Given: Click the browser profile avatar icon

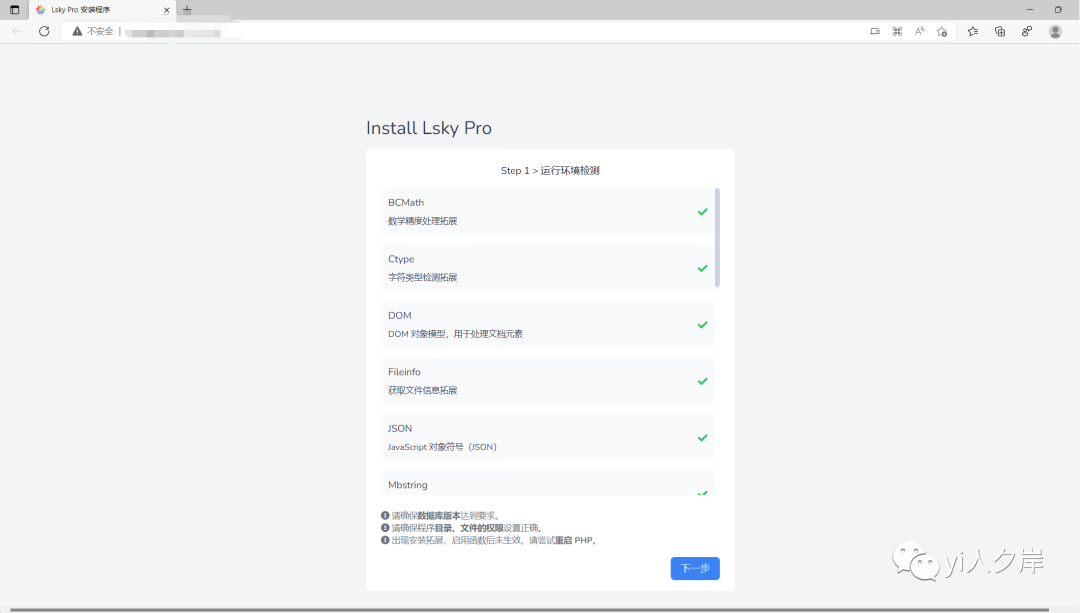Looking at the screenshot, I should pos(1055,31).
